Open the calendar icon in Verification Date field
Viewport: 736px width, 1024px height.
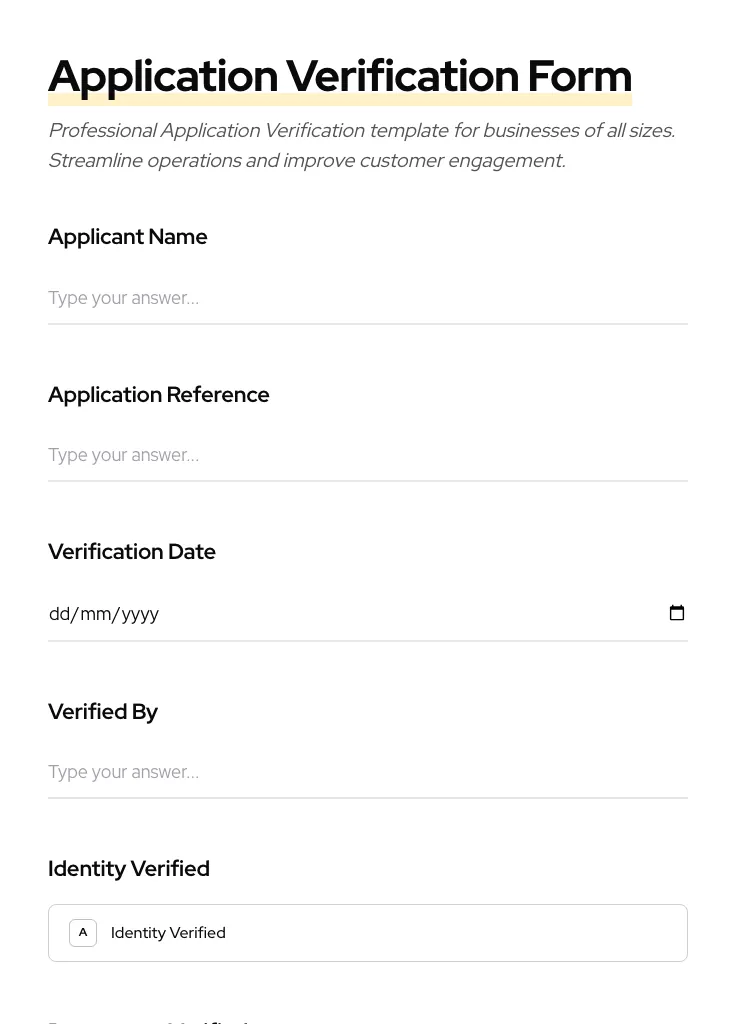pyautogui.click(x=677, y=612)
